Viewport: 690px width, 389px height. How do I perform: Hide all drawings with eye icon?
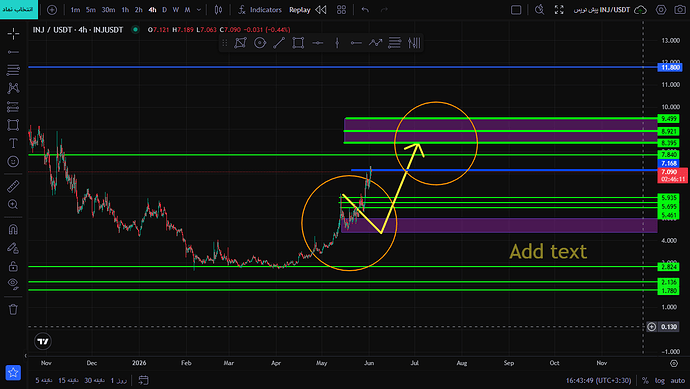pos(13,284)
